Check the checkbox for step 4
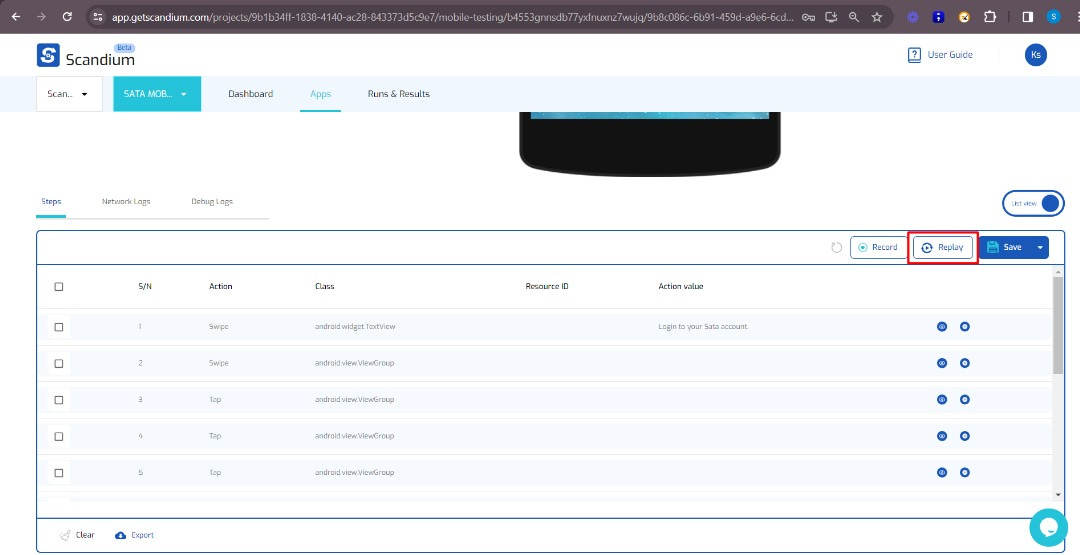The height and width of the screenshot is (555, 1080). coord(59,437)
